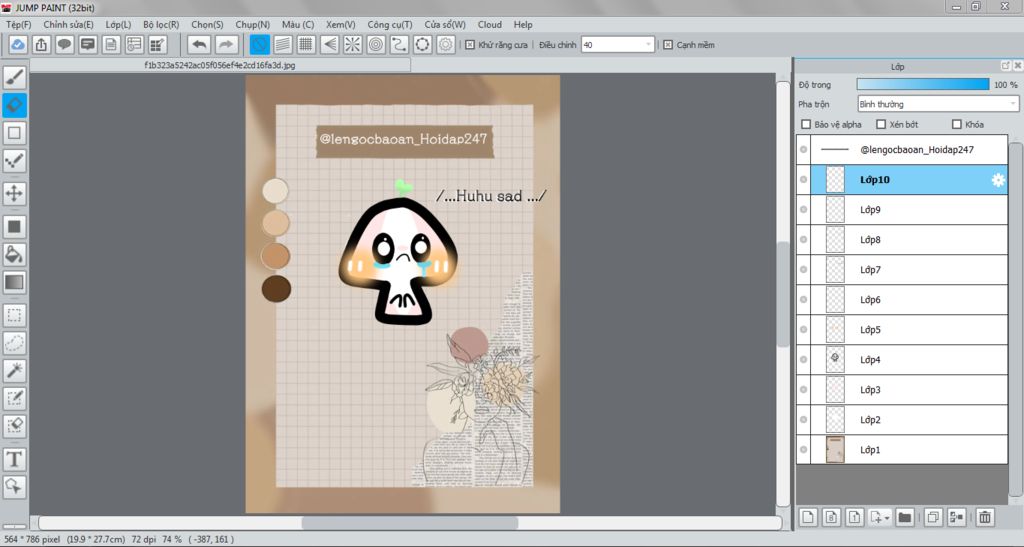Select the Magic Wand tool
Image resolution: width=1024 pixels, height=547 pixels.
(14, 371)
